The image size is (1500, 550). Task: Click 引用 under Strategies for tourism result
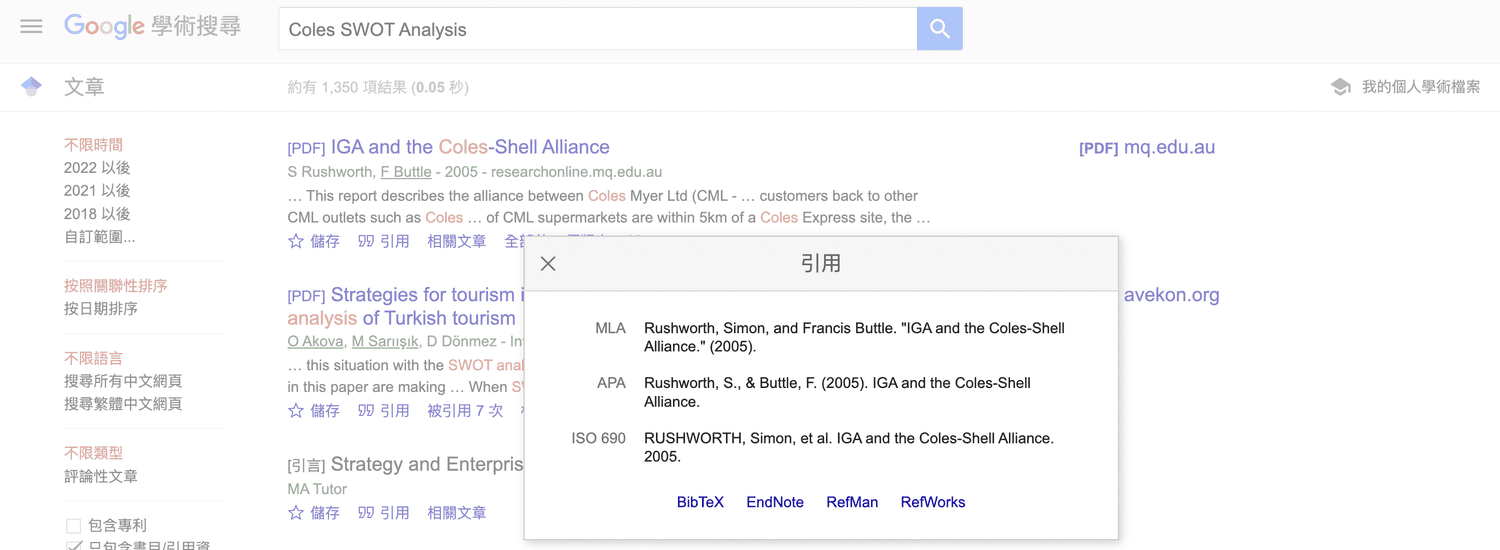click(383, 410)
